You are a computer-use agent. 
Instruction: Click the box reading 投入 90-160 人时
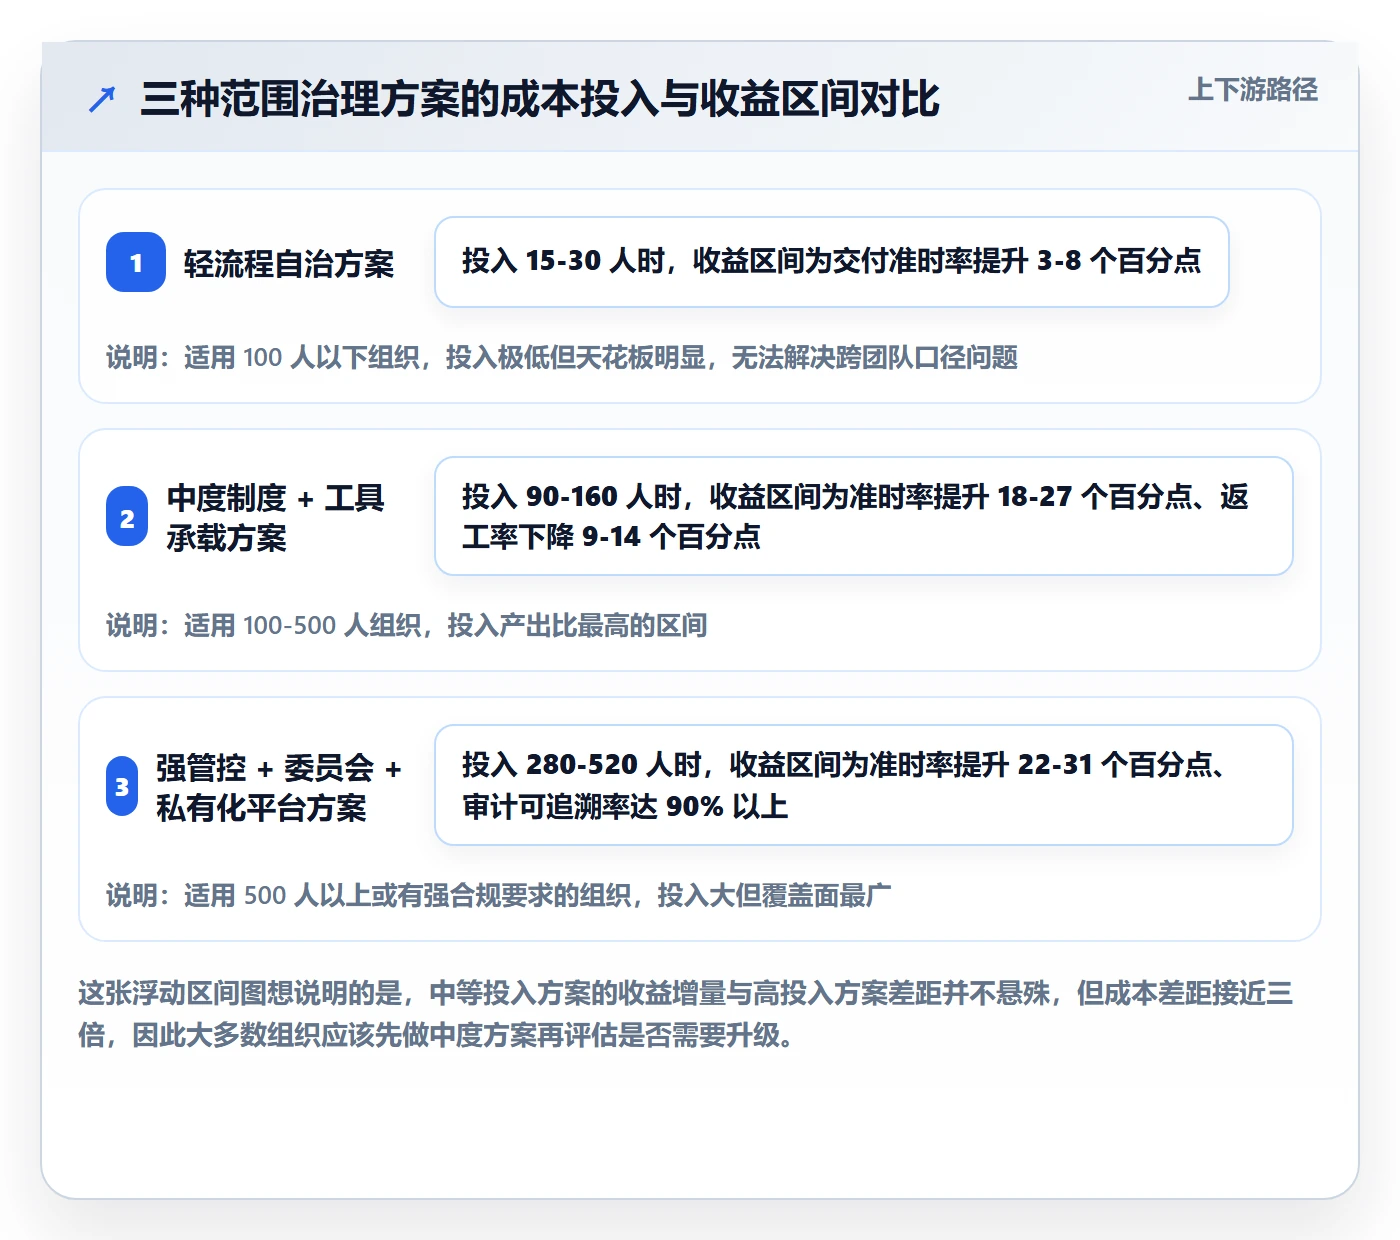[x=864, y=516]
